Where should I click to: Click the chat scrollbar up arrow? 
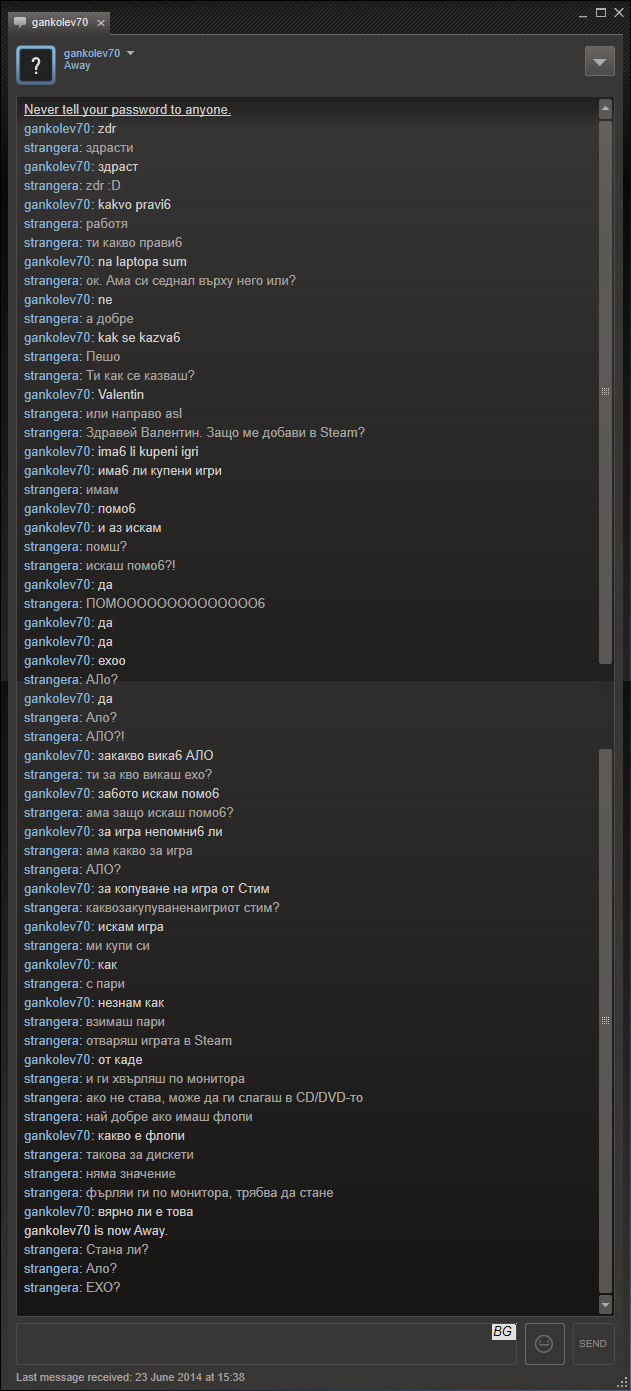(605, 107)
